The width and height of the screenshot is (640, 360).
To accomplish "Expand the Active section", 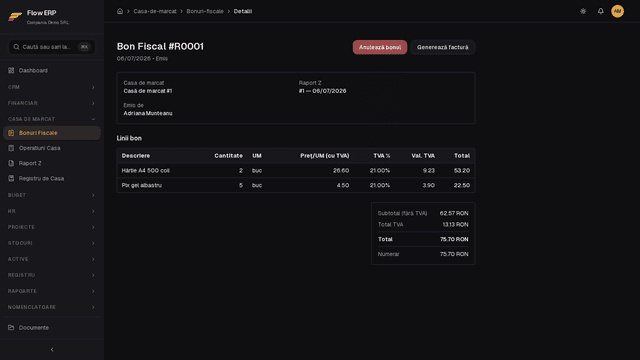I will pos(52,259).
